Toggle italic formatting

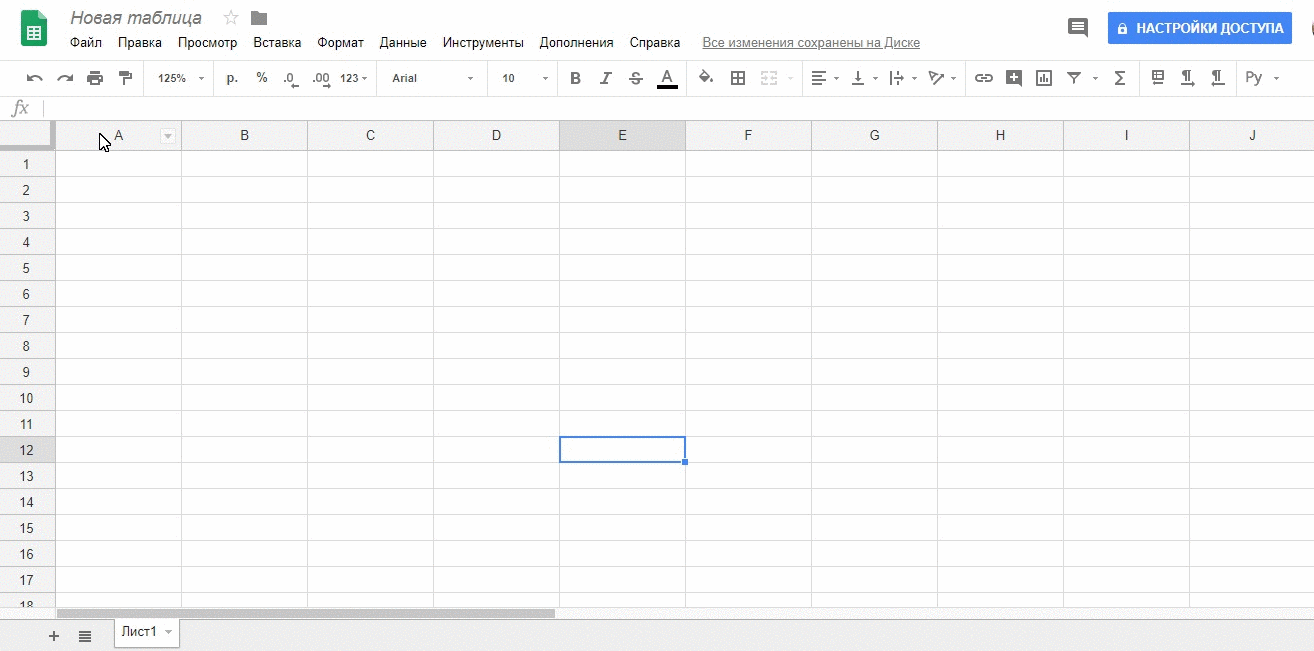click(605, 78)
